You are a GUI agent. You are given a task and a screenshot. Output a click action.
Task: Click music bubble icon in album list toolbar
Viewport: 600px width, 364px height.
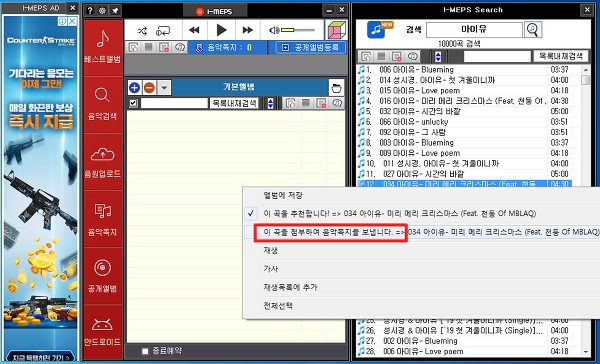click(337, 103)
